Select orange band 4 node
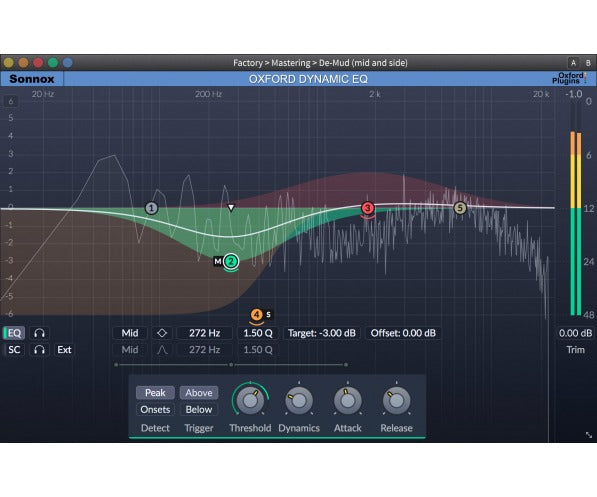 (257, 315)
